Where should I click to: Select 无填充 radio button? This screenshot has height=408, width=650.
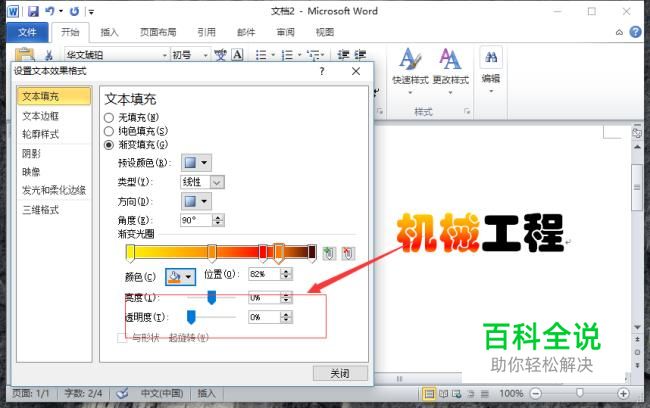click(109, 118)
